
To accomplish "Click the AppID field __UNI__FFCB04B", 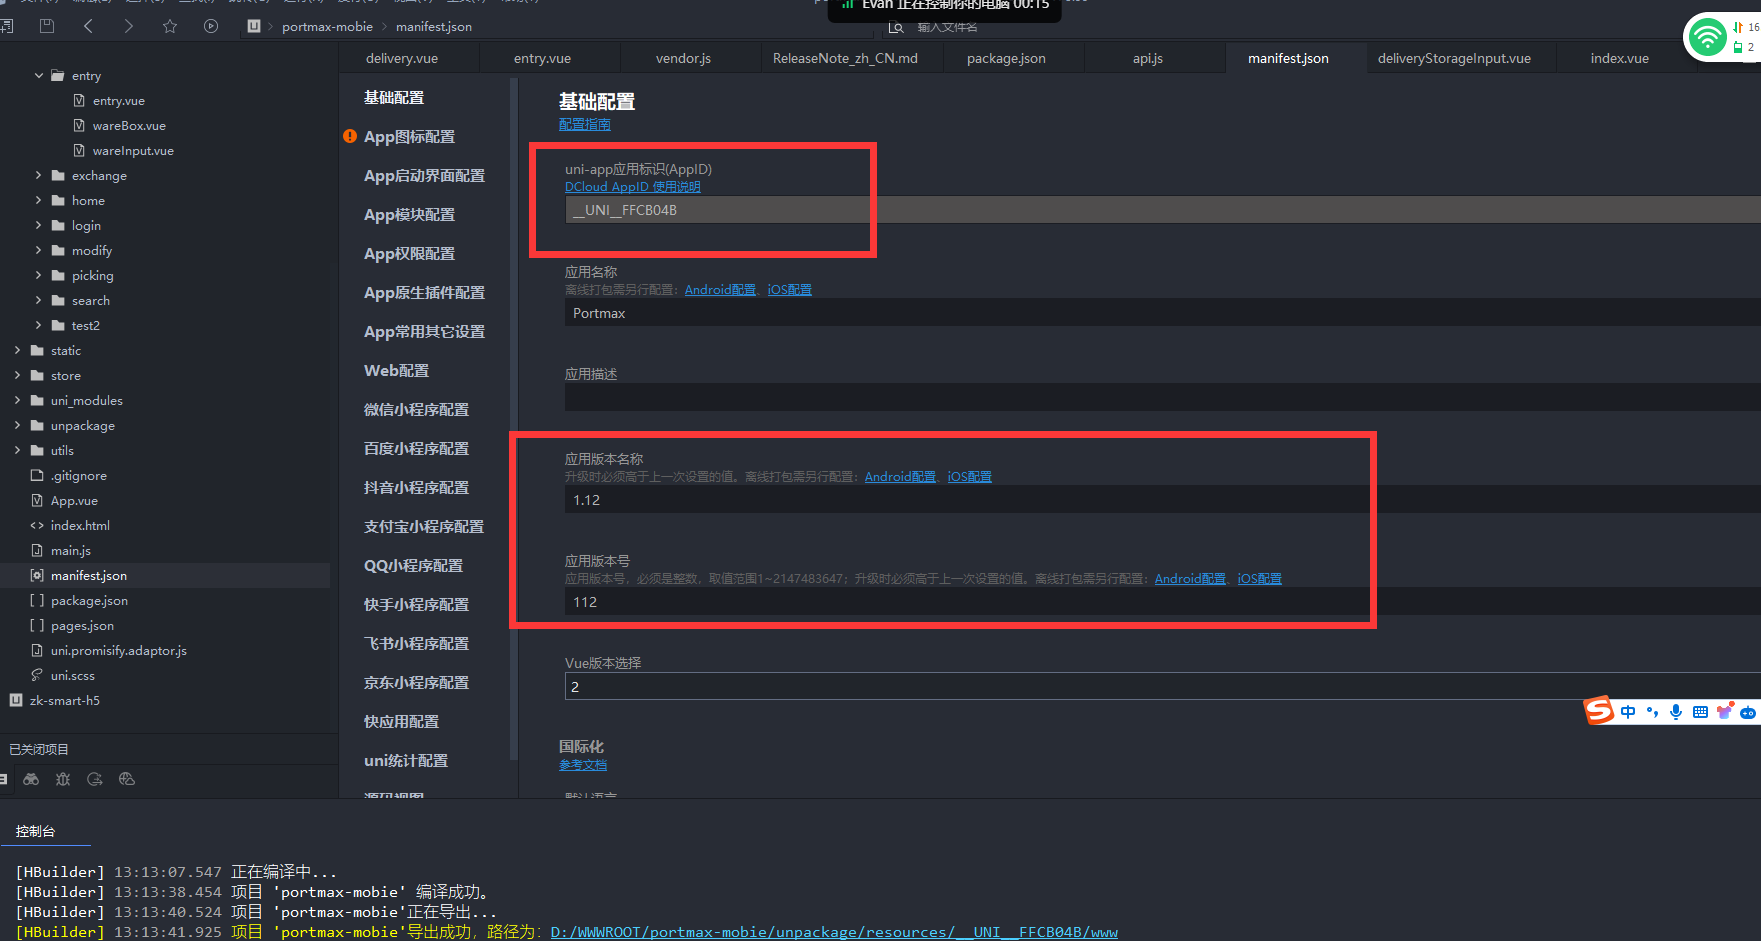I will pyautogui.click(x=1162, y=210).
